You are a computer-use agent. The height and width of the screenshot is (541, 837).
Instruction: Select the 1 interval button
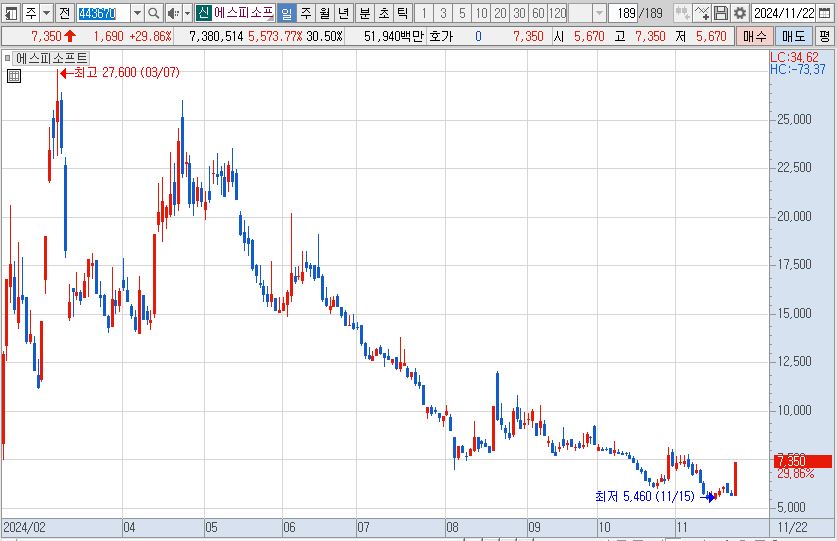[x=424, y=13]
